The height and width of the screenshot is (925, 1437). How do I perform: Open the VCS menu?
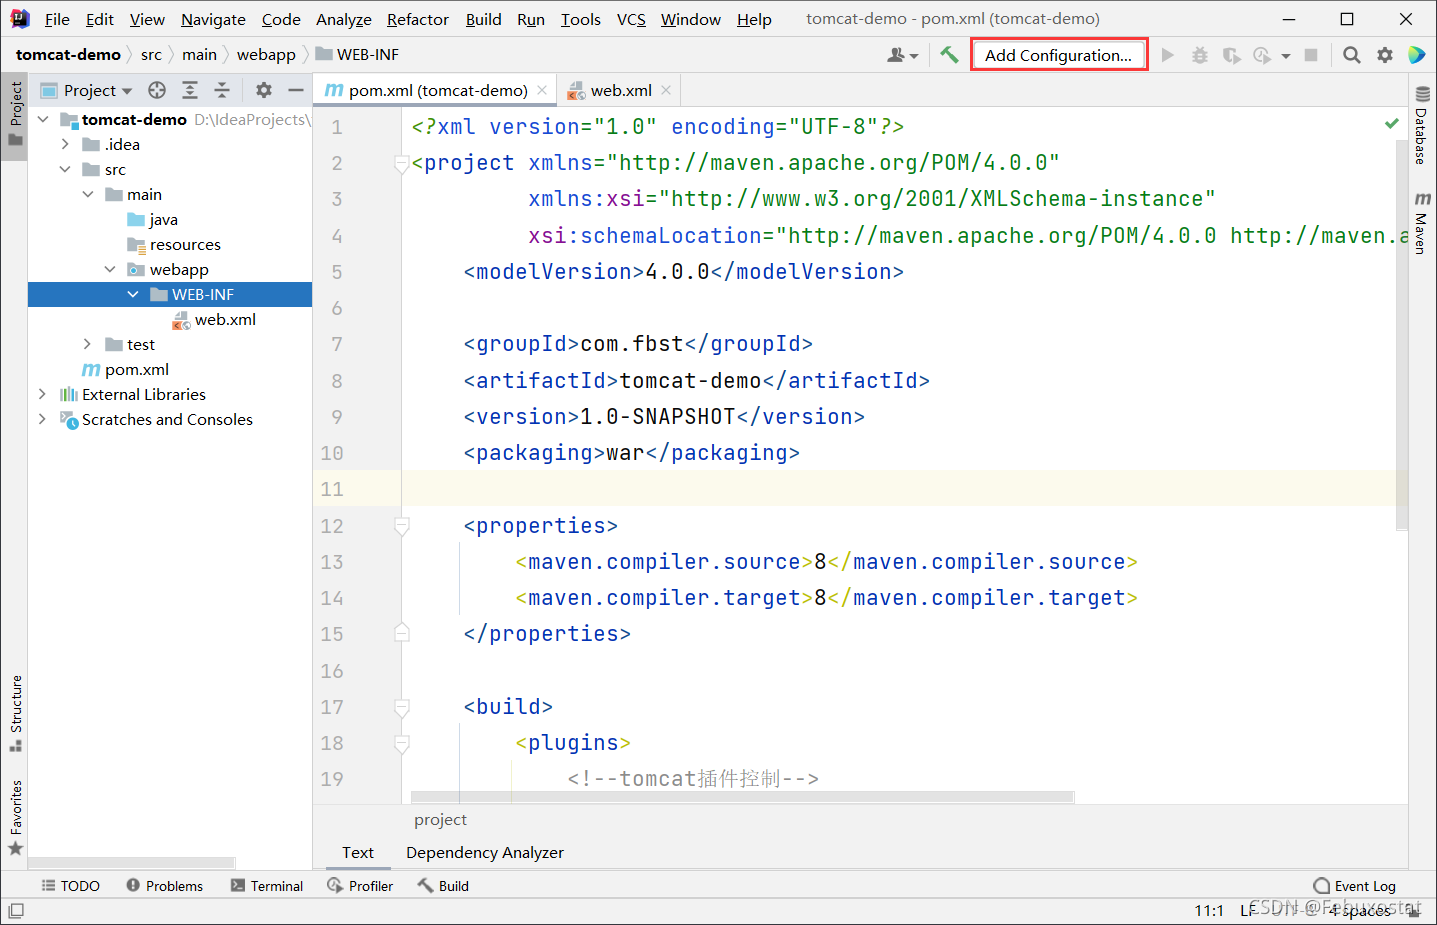pos(631,19)
